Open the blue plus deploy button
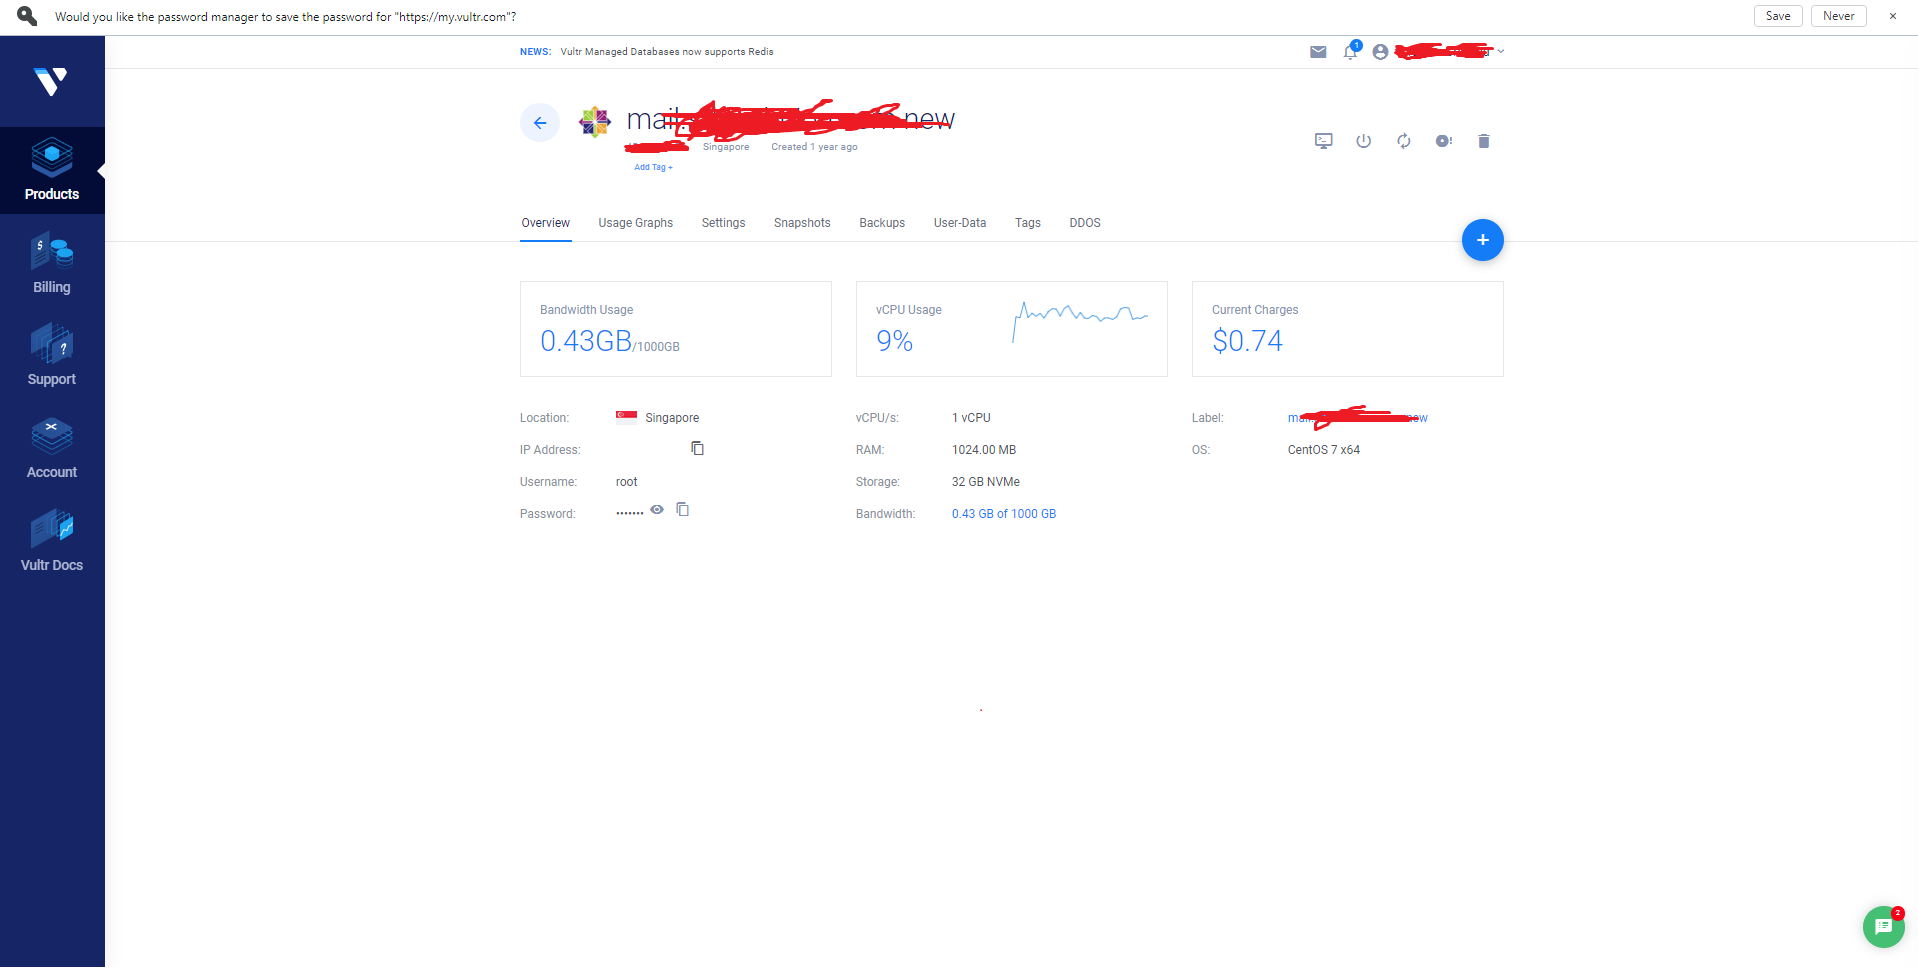1918x968 pixels. 1482,240
